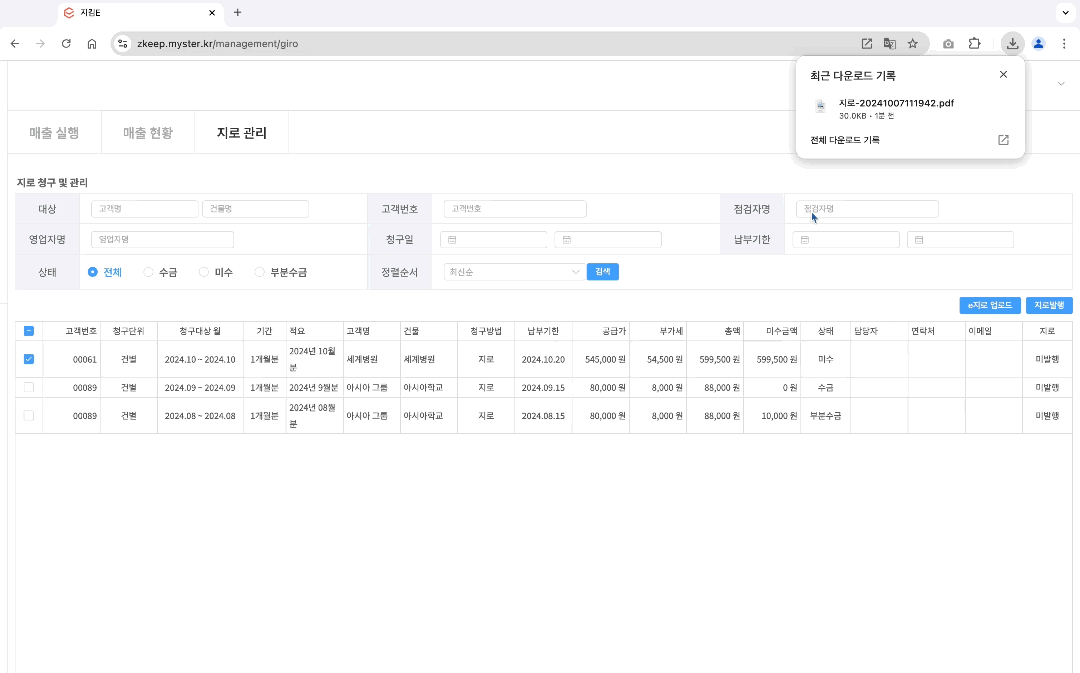Click the e지로 업로드 button

coord(990,305)
